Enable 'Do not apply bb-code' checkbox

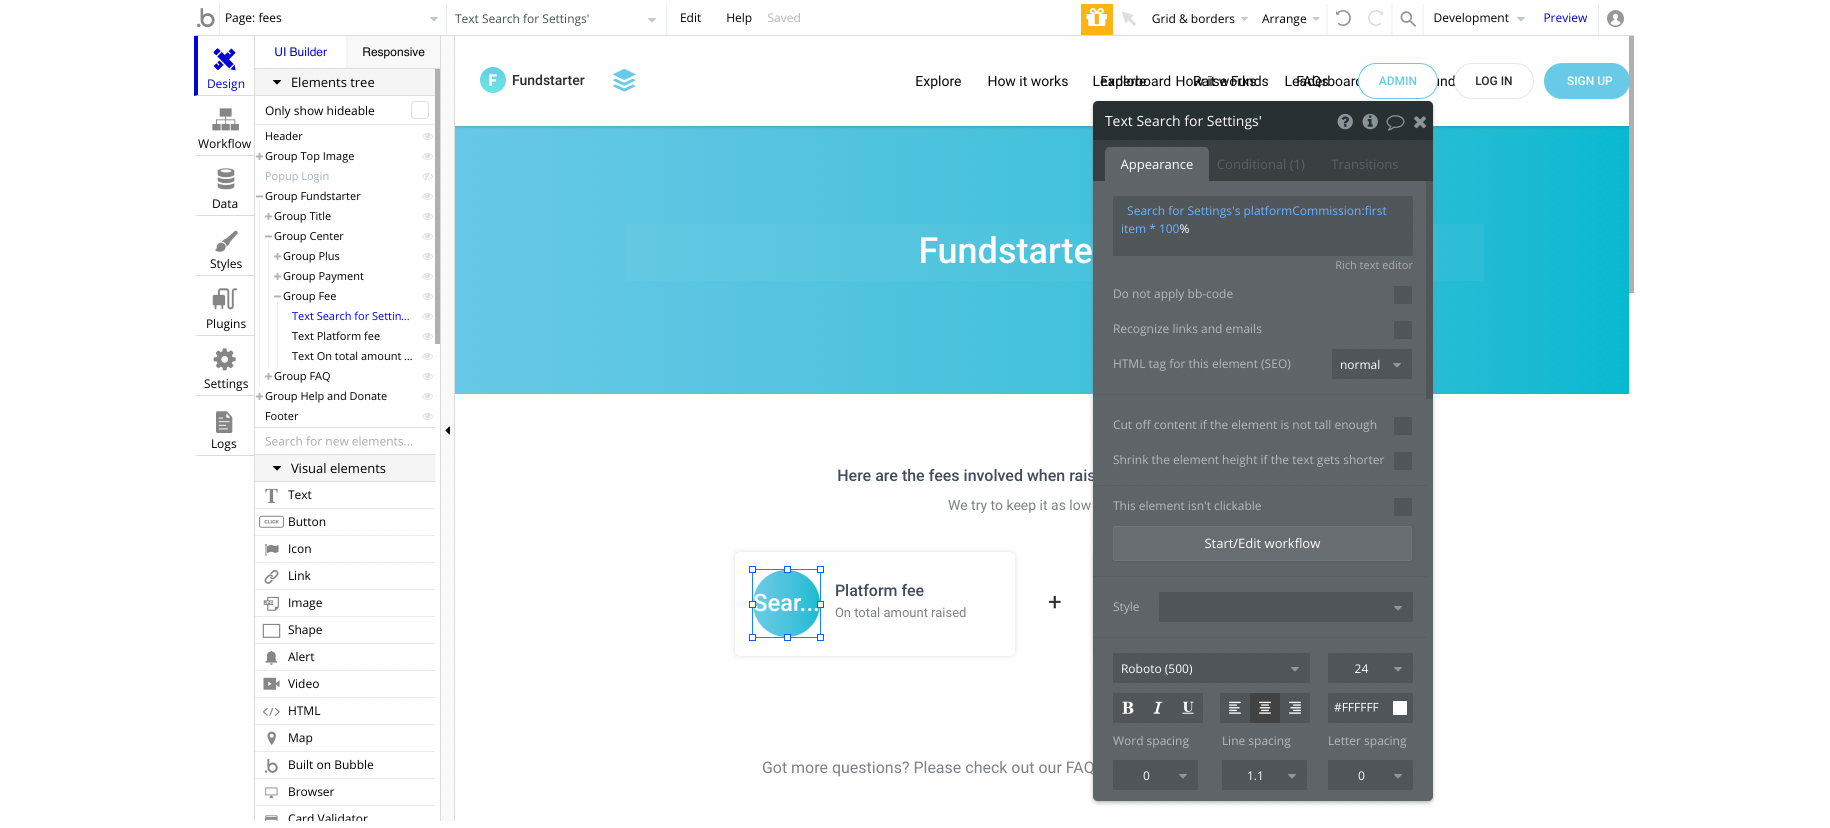[1403, 295]
